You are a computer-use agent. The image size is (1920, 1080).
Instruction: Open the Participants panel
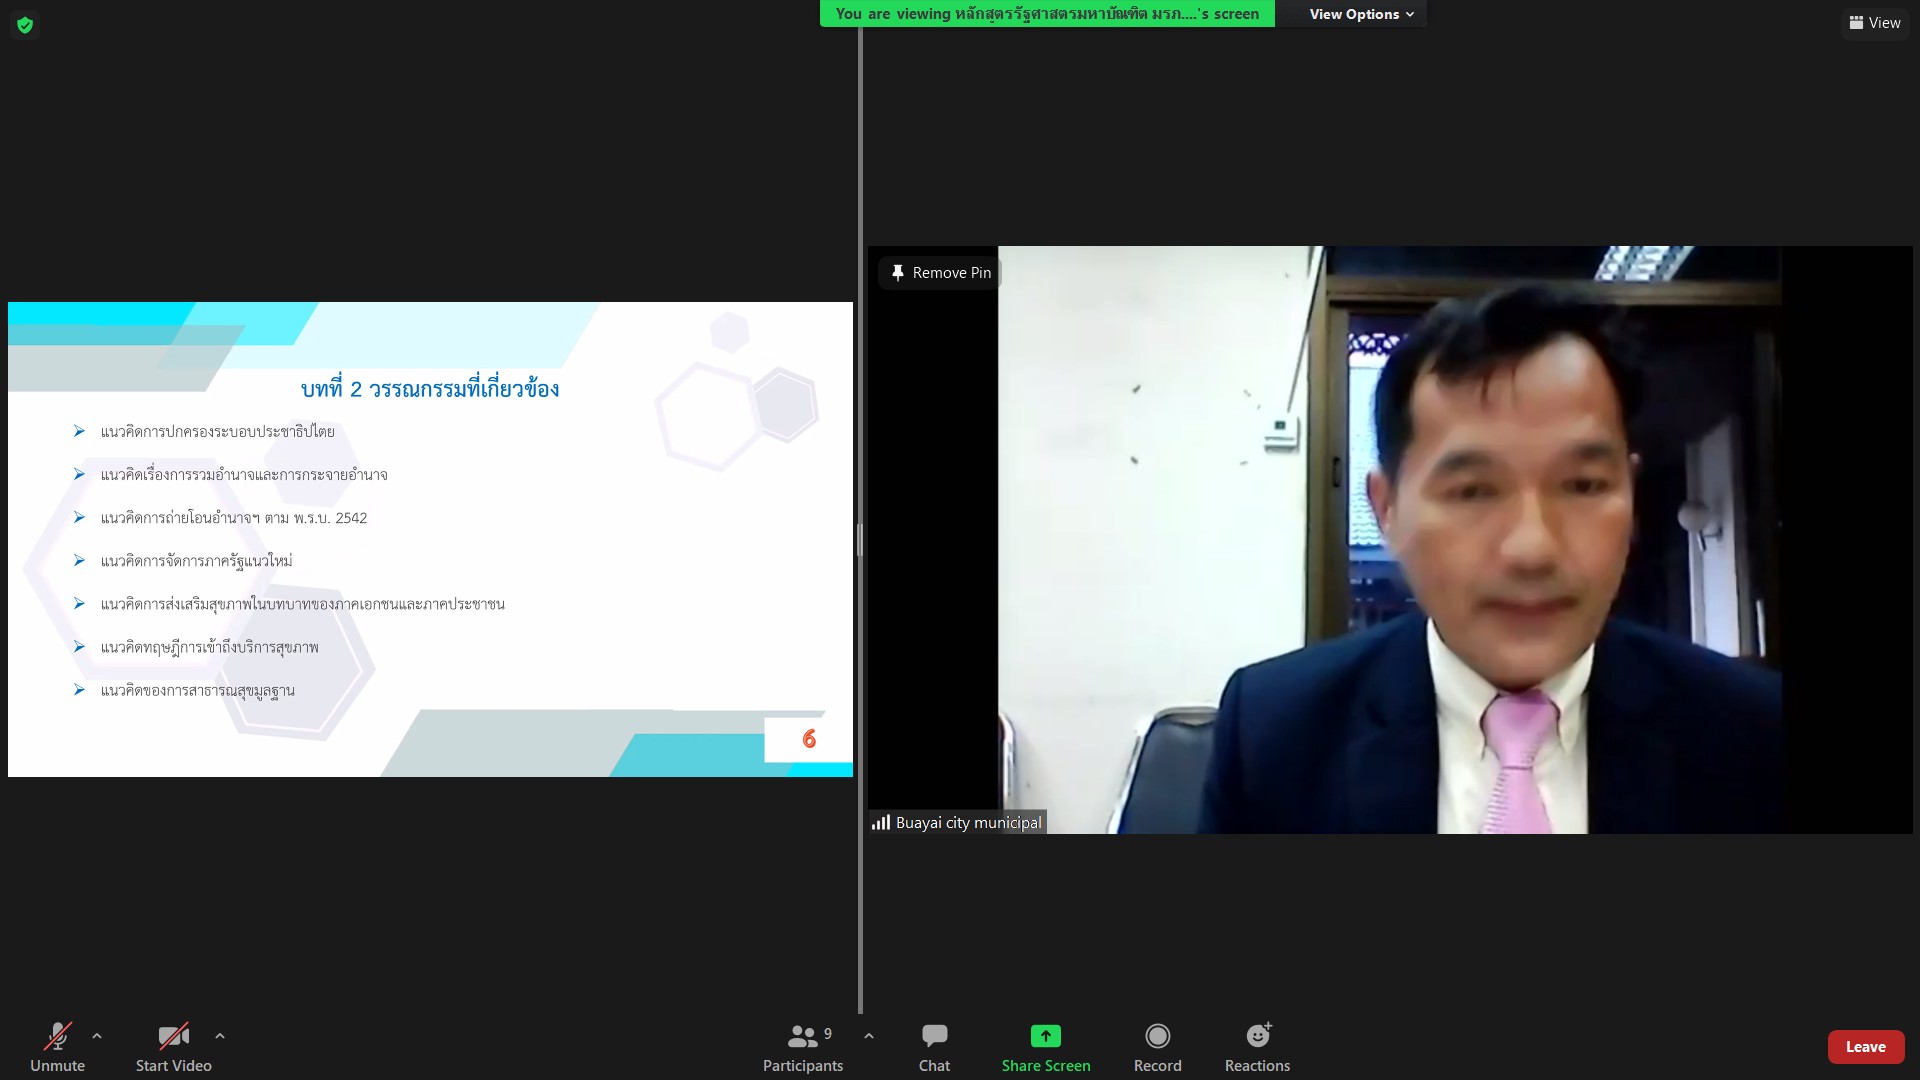point(802,1046)
